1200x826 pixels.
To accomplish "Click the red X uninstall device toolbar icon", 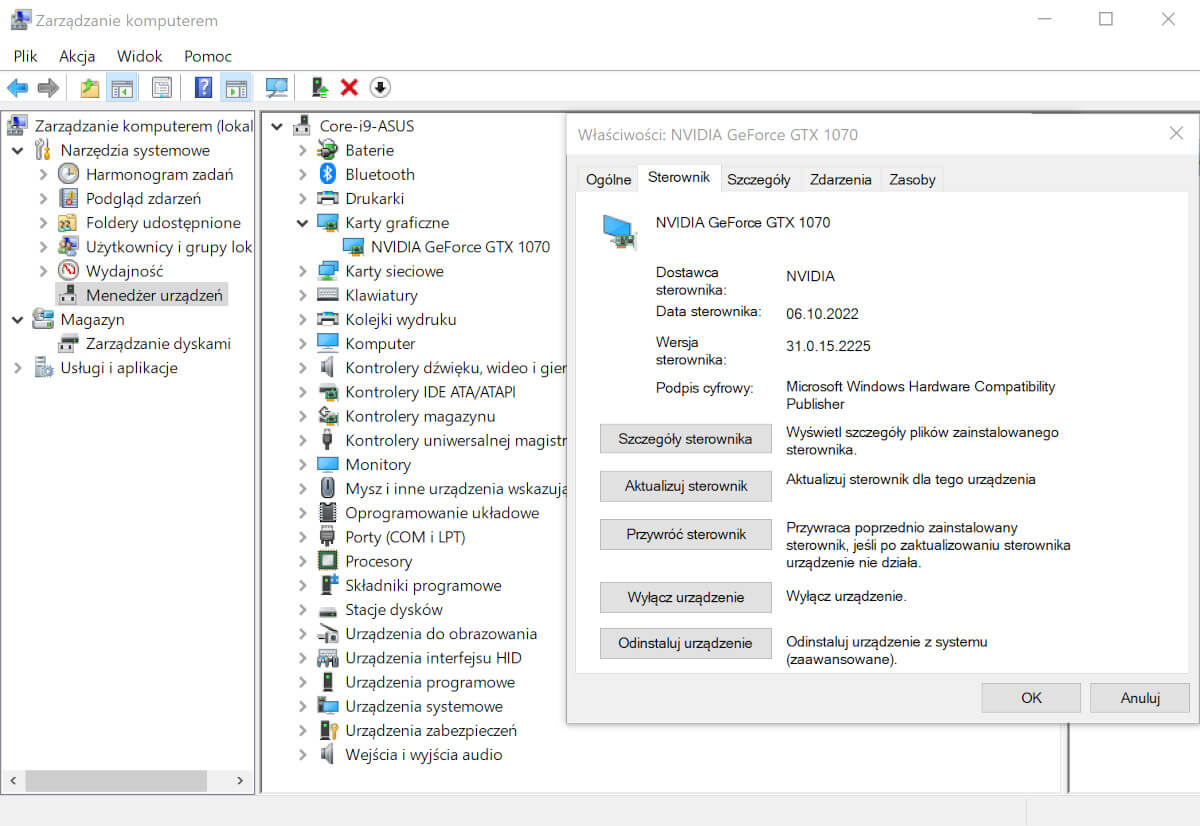I will tap(349, 87).
